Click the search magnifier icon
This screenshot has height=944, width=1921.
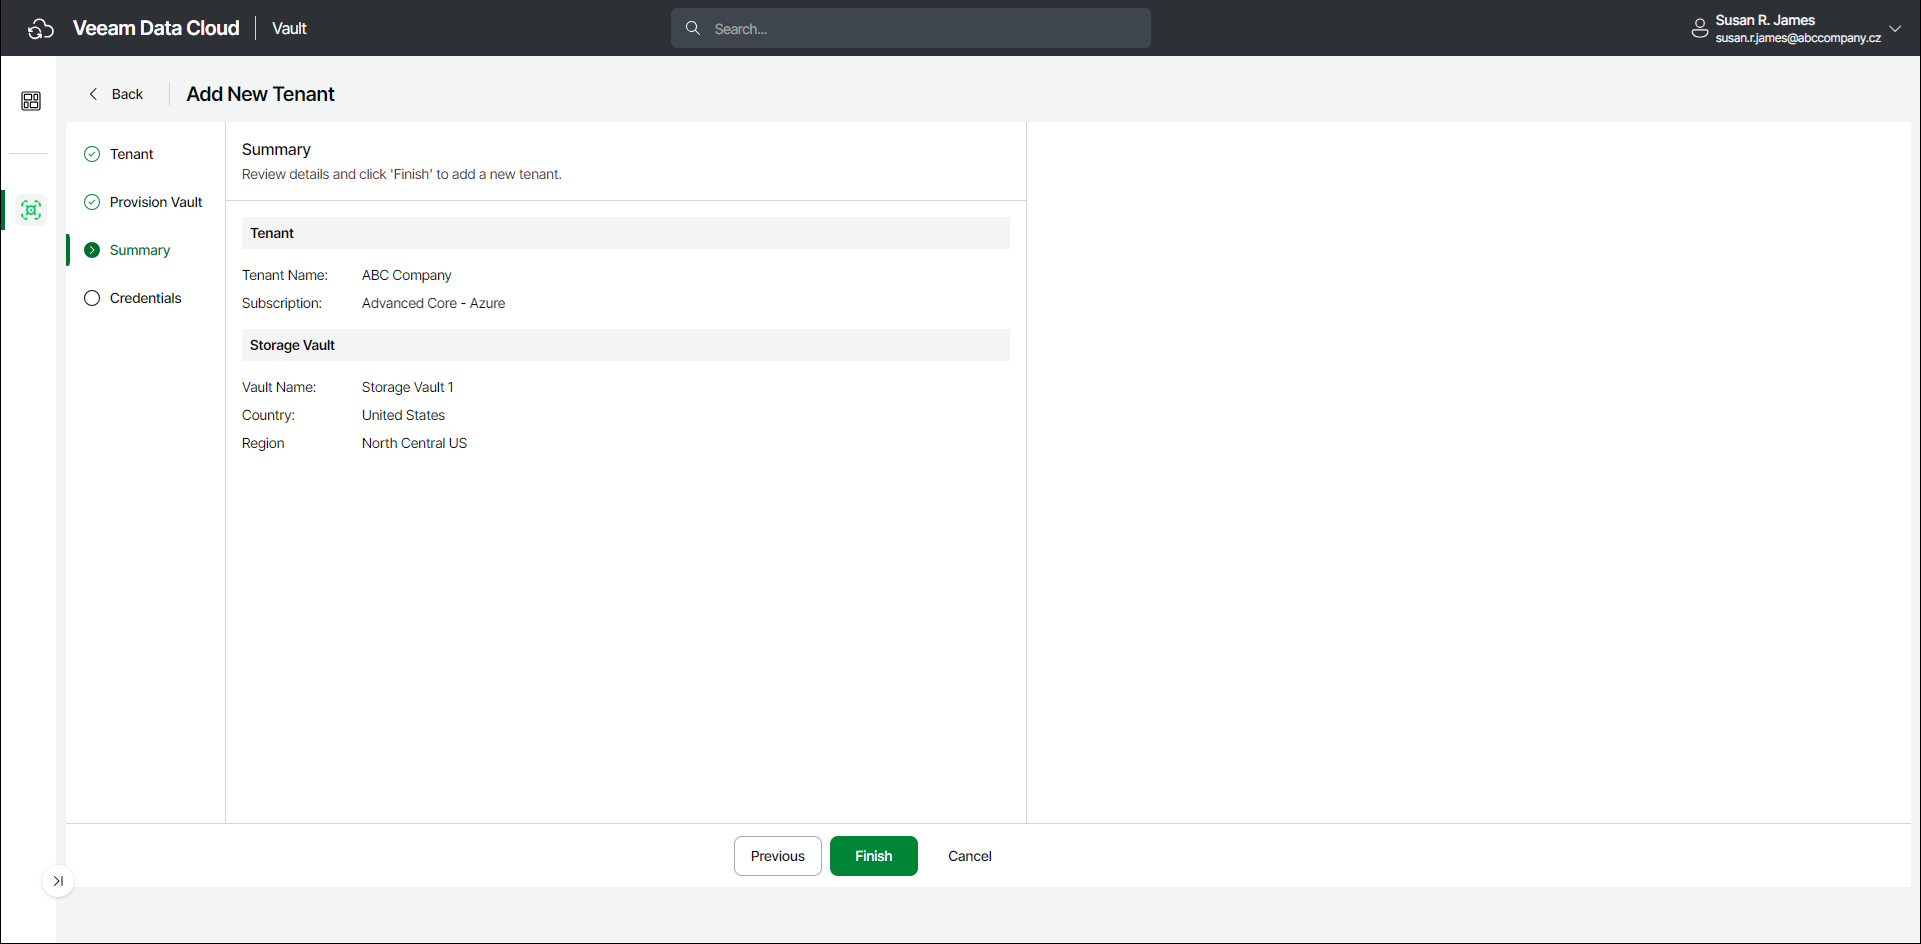coord(692,28)
